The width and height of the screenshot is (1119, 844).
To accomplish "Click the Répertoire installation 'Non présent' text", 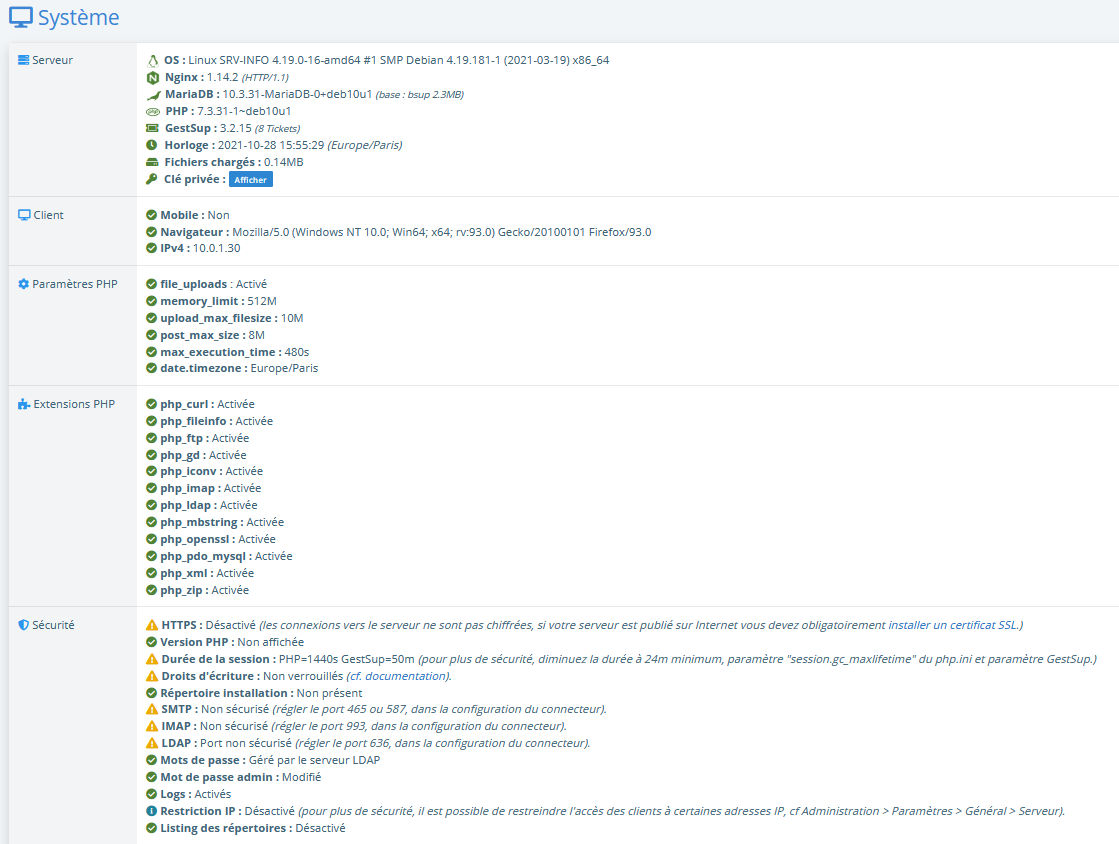I will (330, 693).
